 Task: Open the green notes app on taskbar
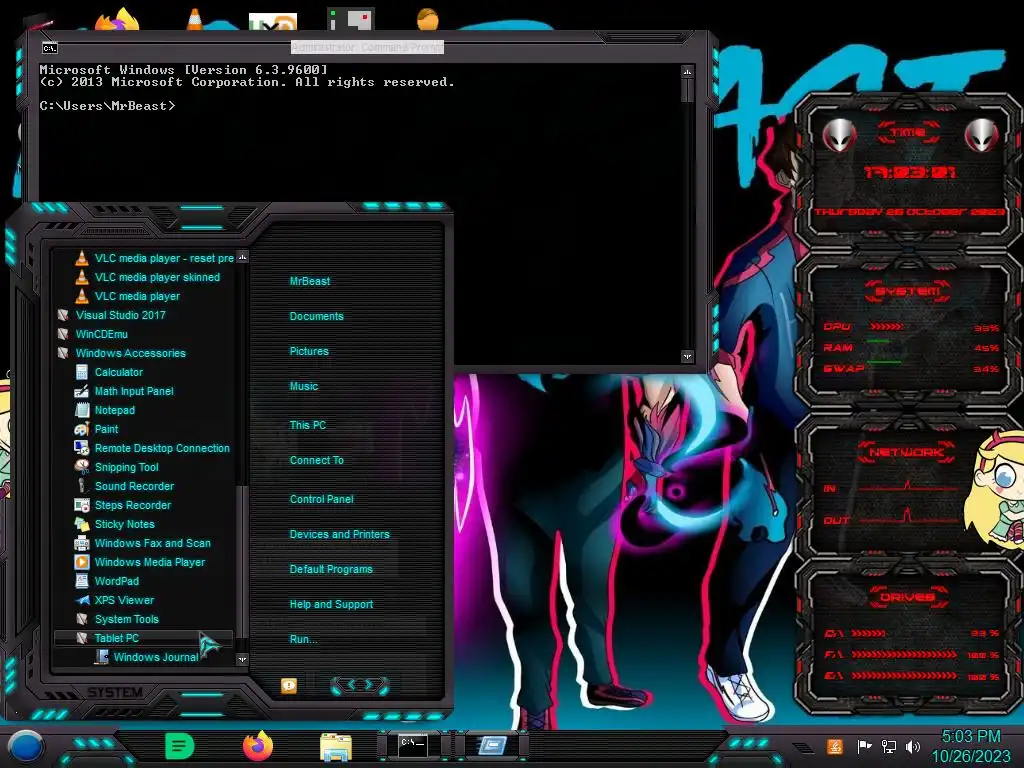(180, 746)
